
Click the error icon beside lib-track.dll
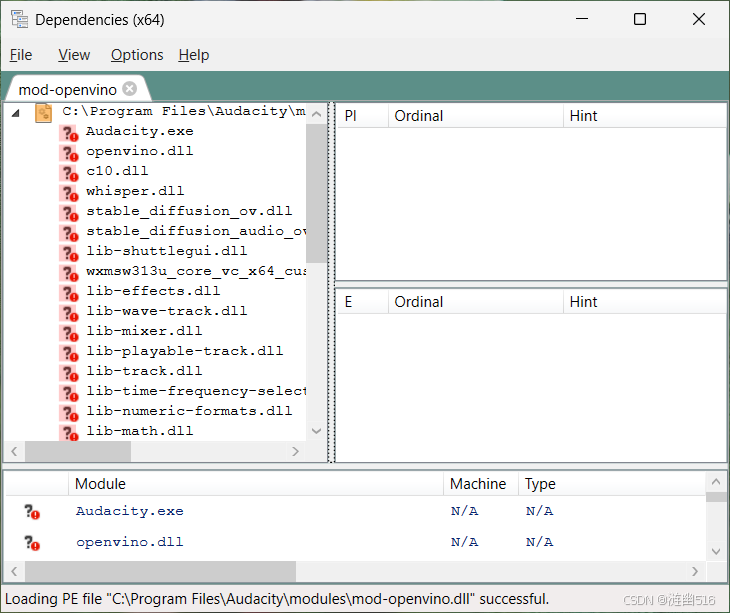point(69,373)
